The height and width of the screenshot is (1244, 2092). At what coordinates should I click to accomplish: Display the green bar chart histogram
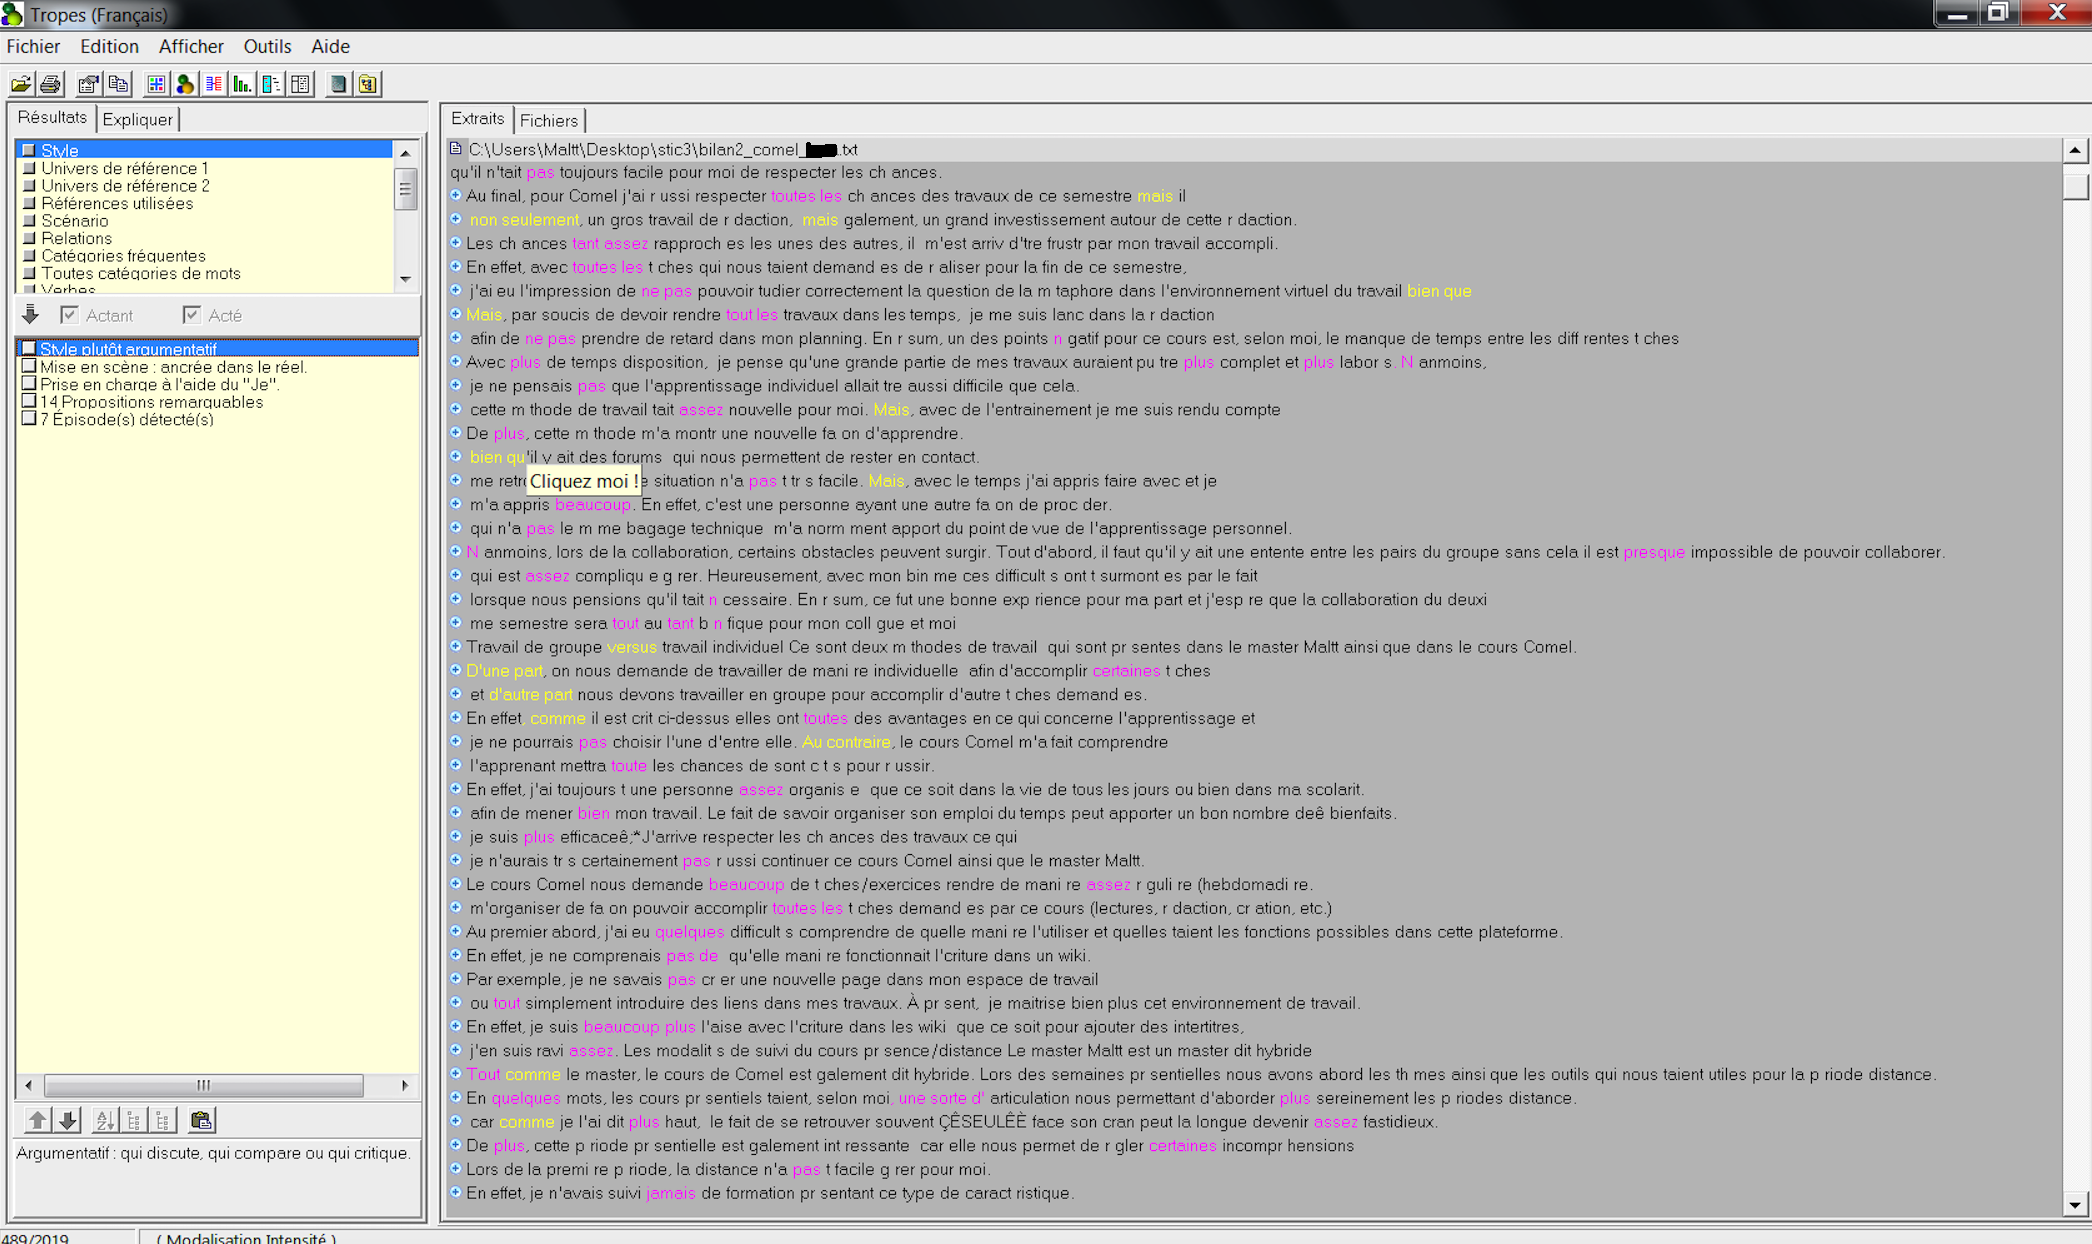(x=243, y=84)
